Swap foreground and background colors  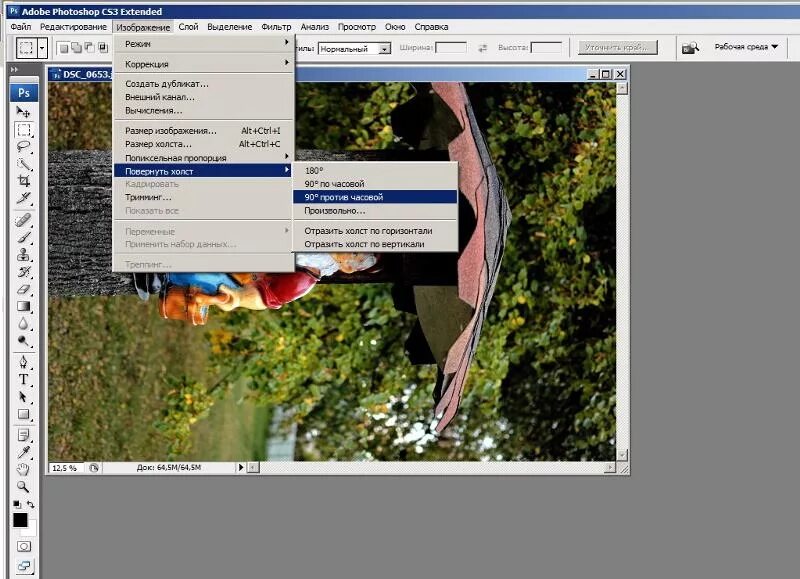click(31, 504)
